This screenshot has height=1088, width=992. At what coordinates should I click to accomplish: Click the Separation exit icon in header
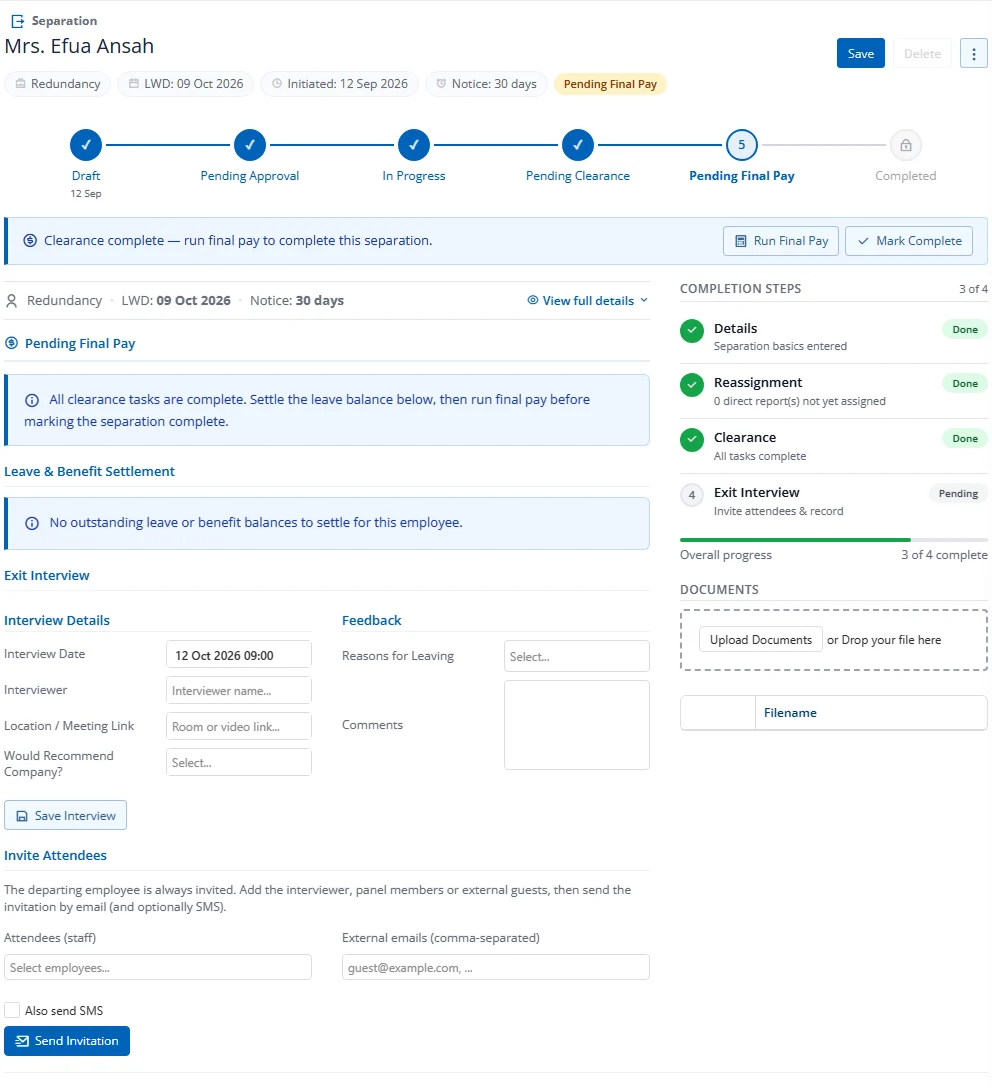coord(17,22)
